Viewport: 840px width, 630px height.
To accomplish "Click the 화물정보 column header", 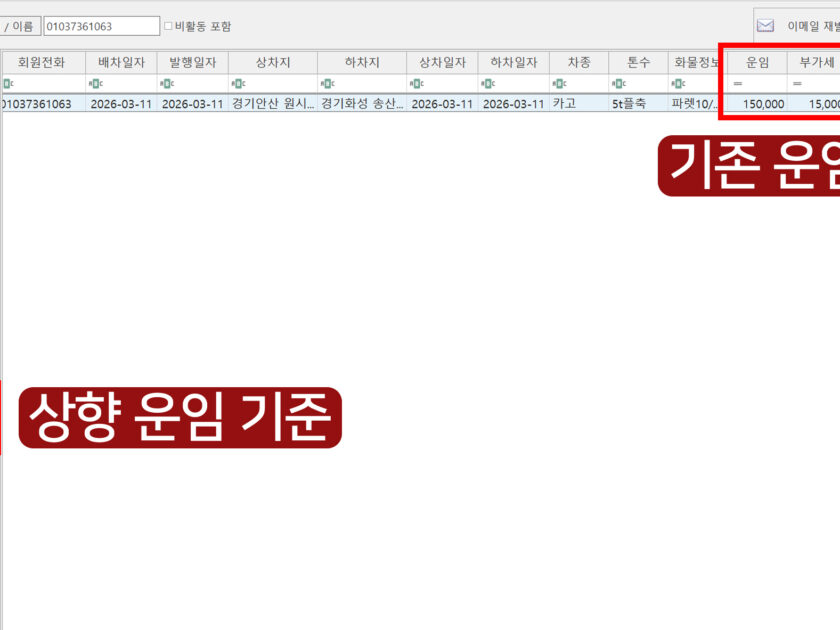I will (x=695, y=62).
